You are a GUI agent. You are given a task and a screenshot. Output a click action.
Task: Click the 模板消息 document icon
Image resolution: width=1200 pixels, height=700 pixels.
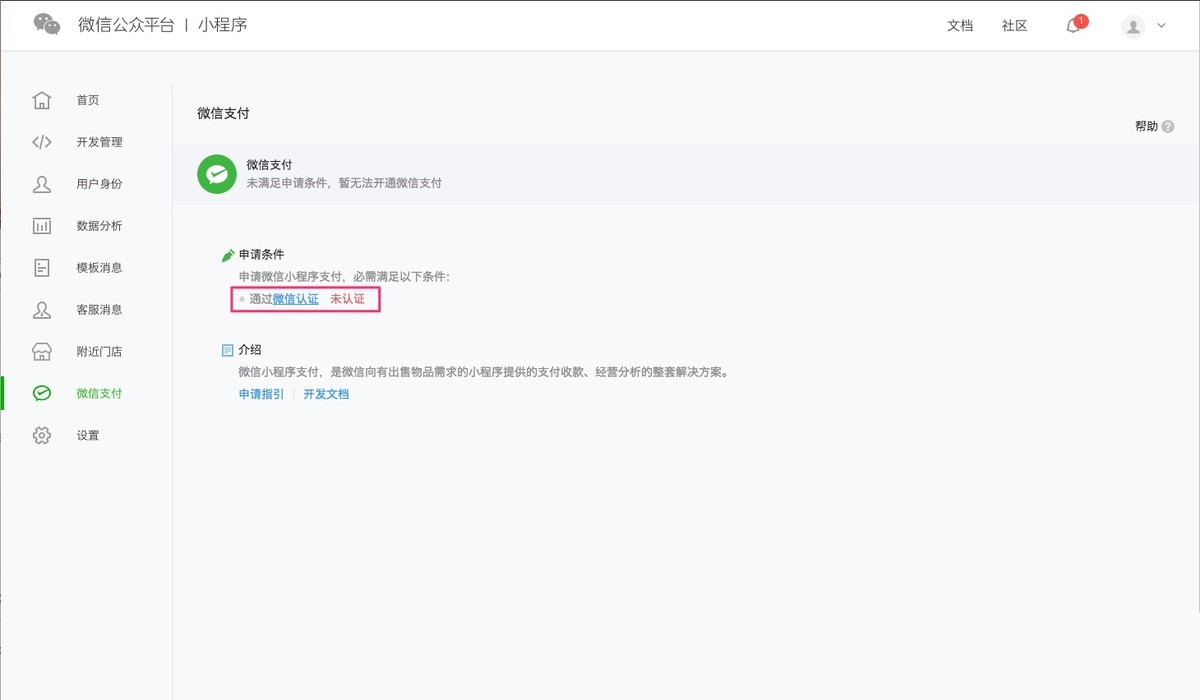click(x=42, y=268)
